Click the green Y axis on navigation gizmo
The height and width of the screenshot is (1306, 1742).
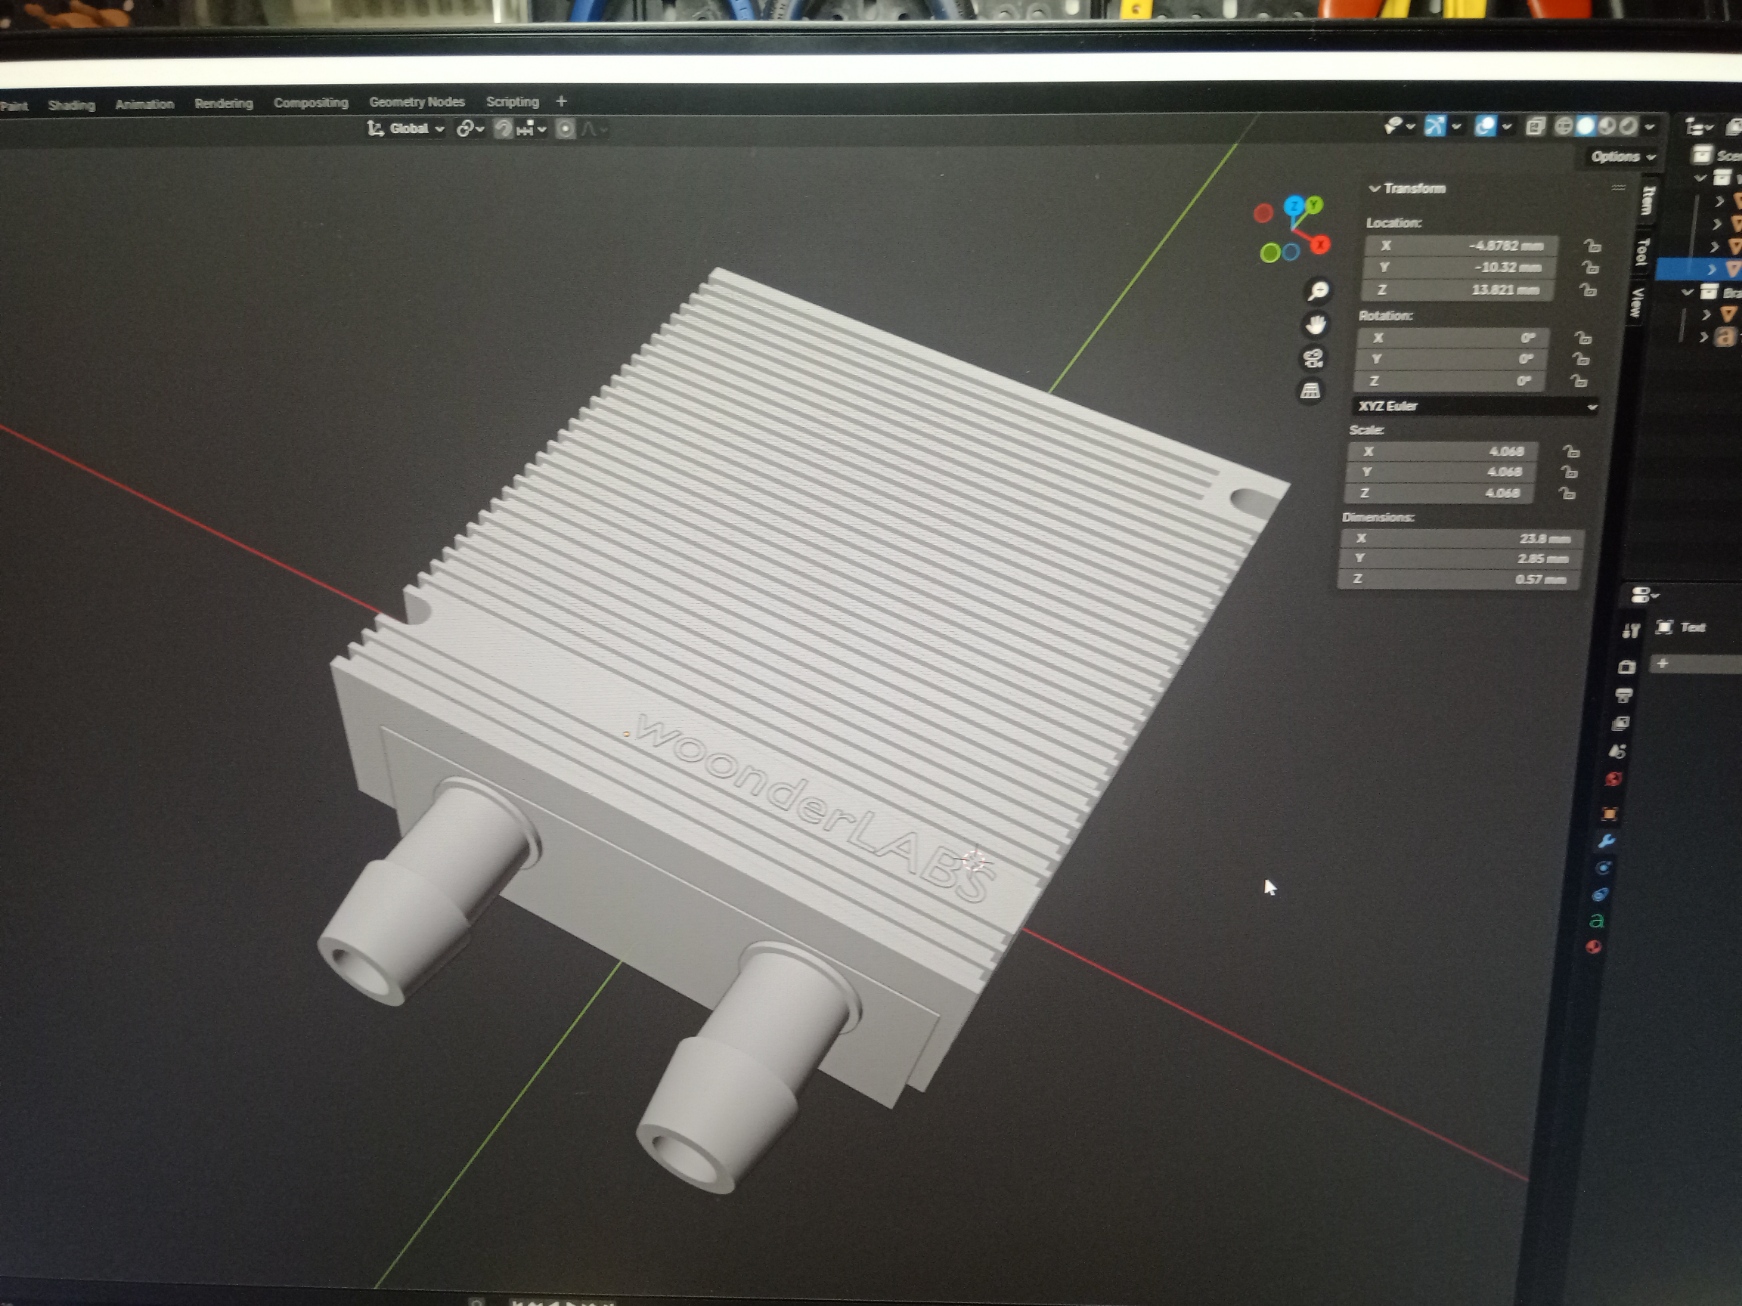[1314, 204]
